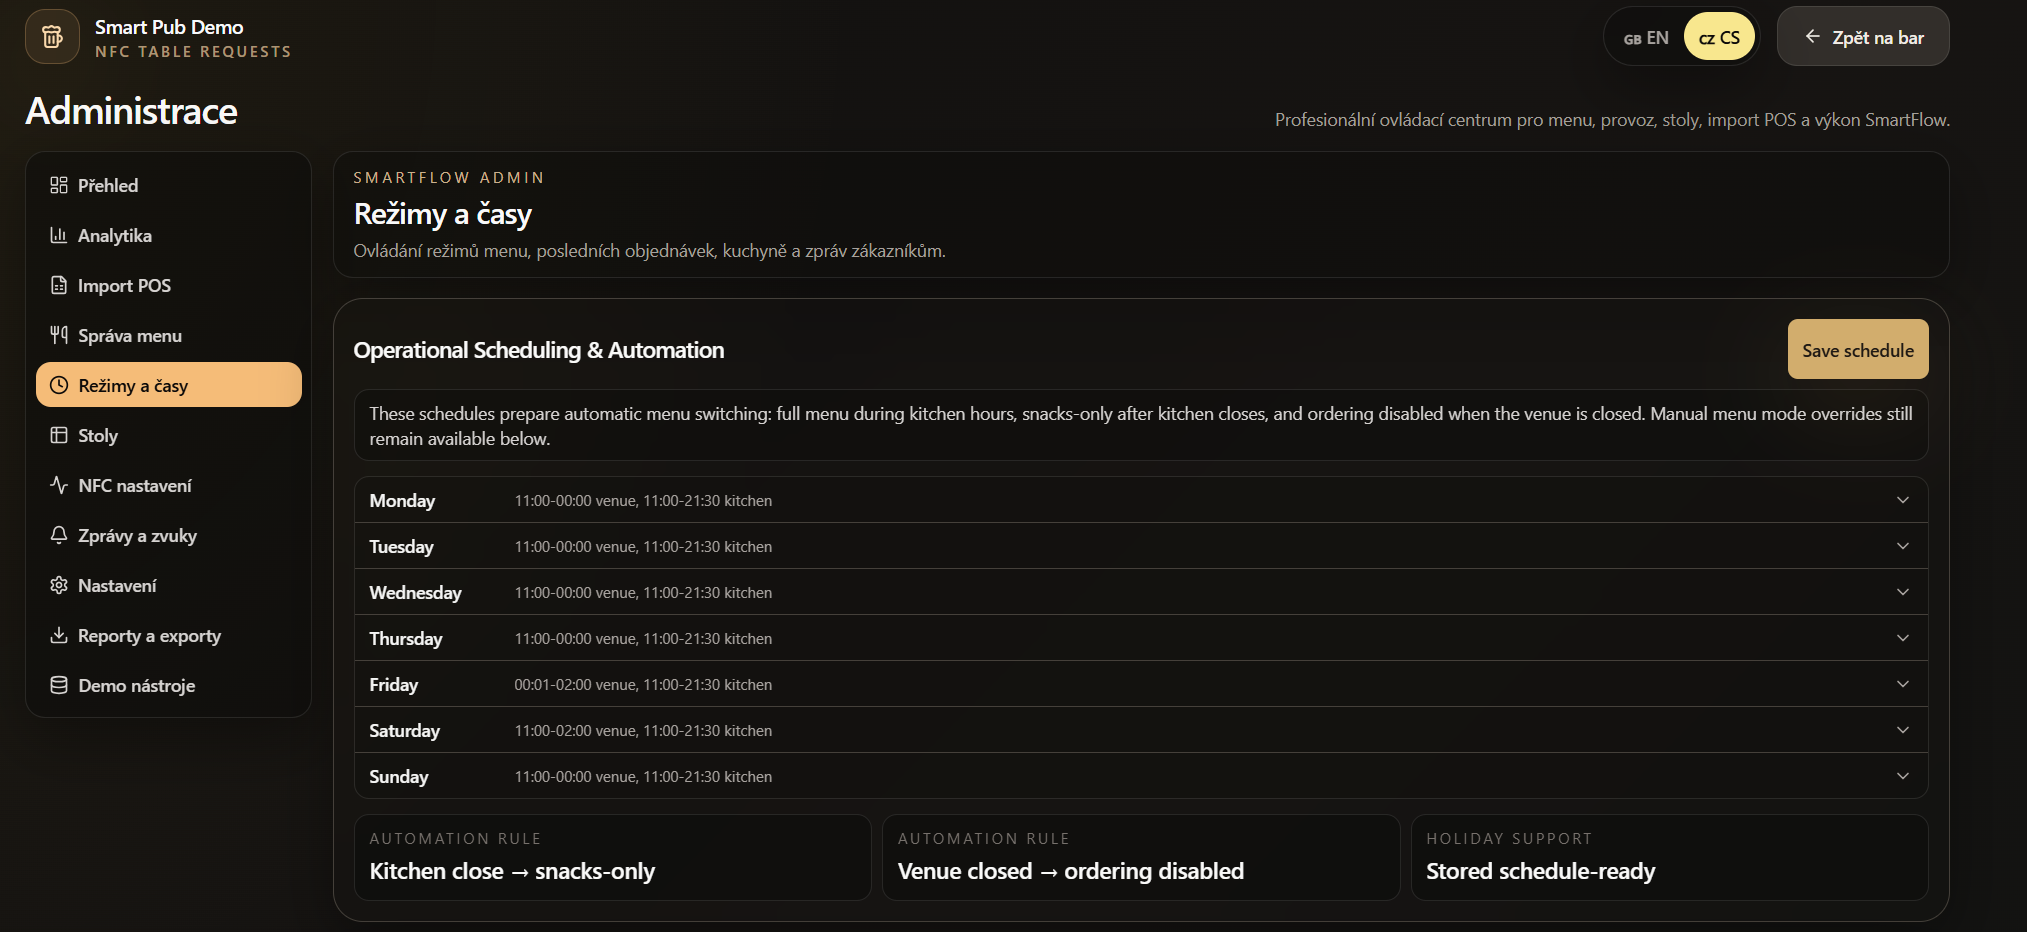
Task: Click Friday's 00:01-02:00 venue hours text
Action: (x=575, y=685)
